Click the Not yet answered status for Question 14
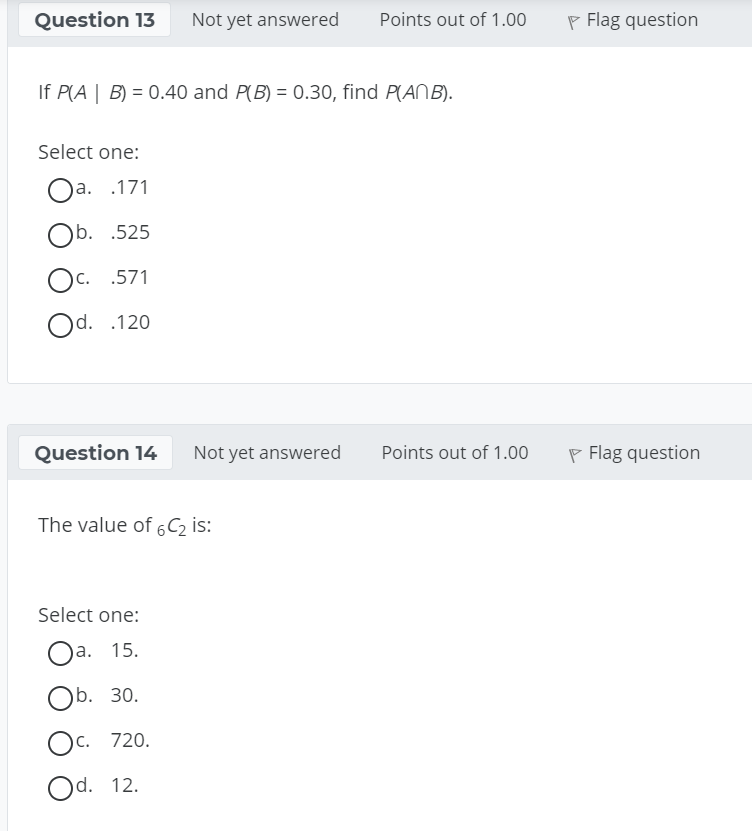This screenshot has width=752, height=831. click(267, 452)
